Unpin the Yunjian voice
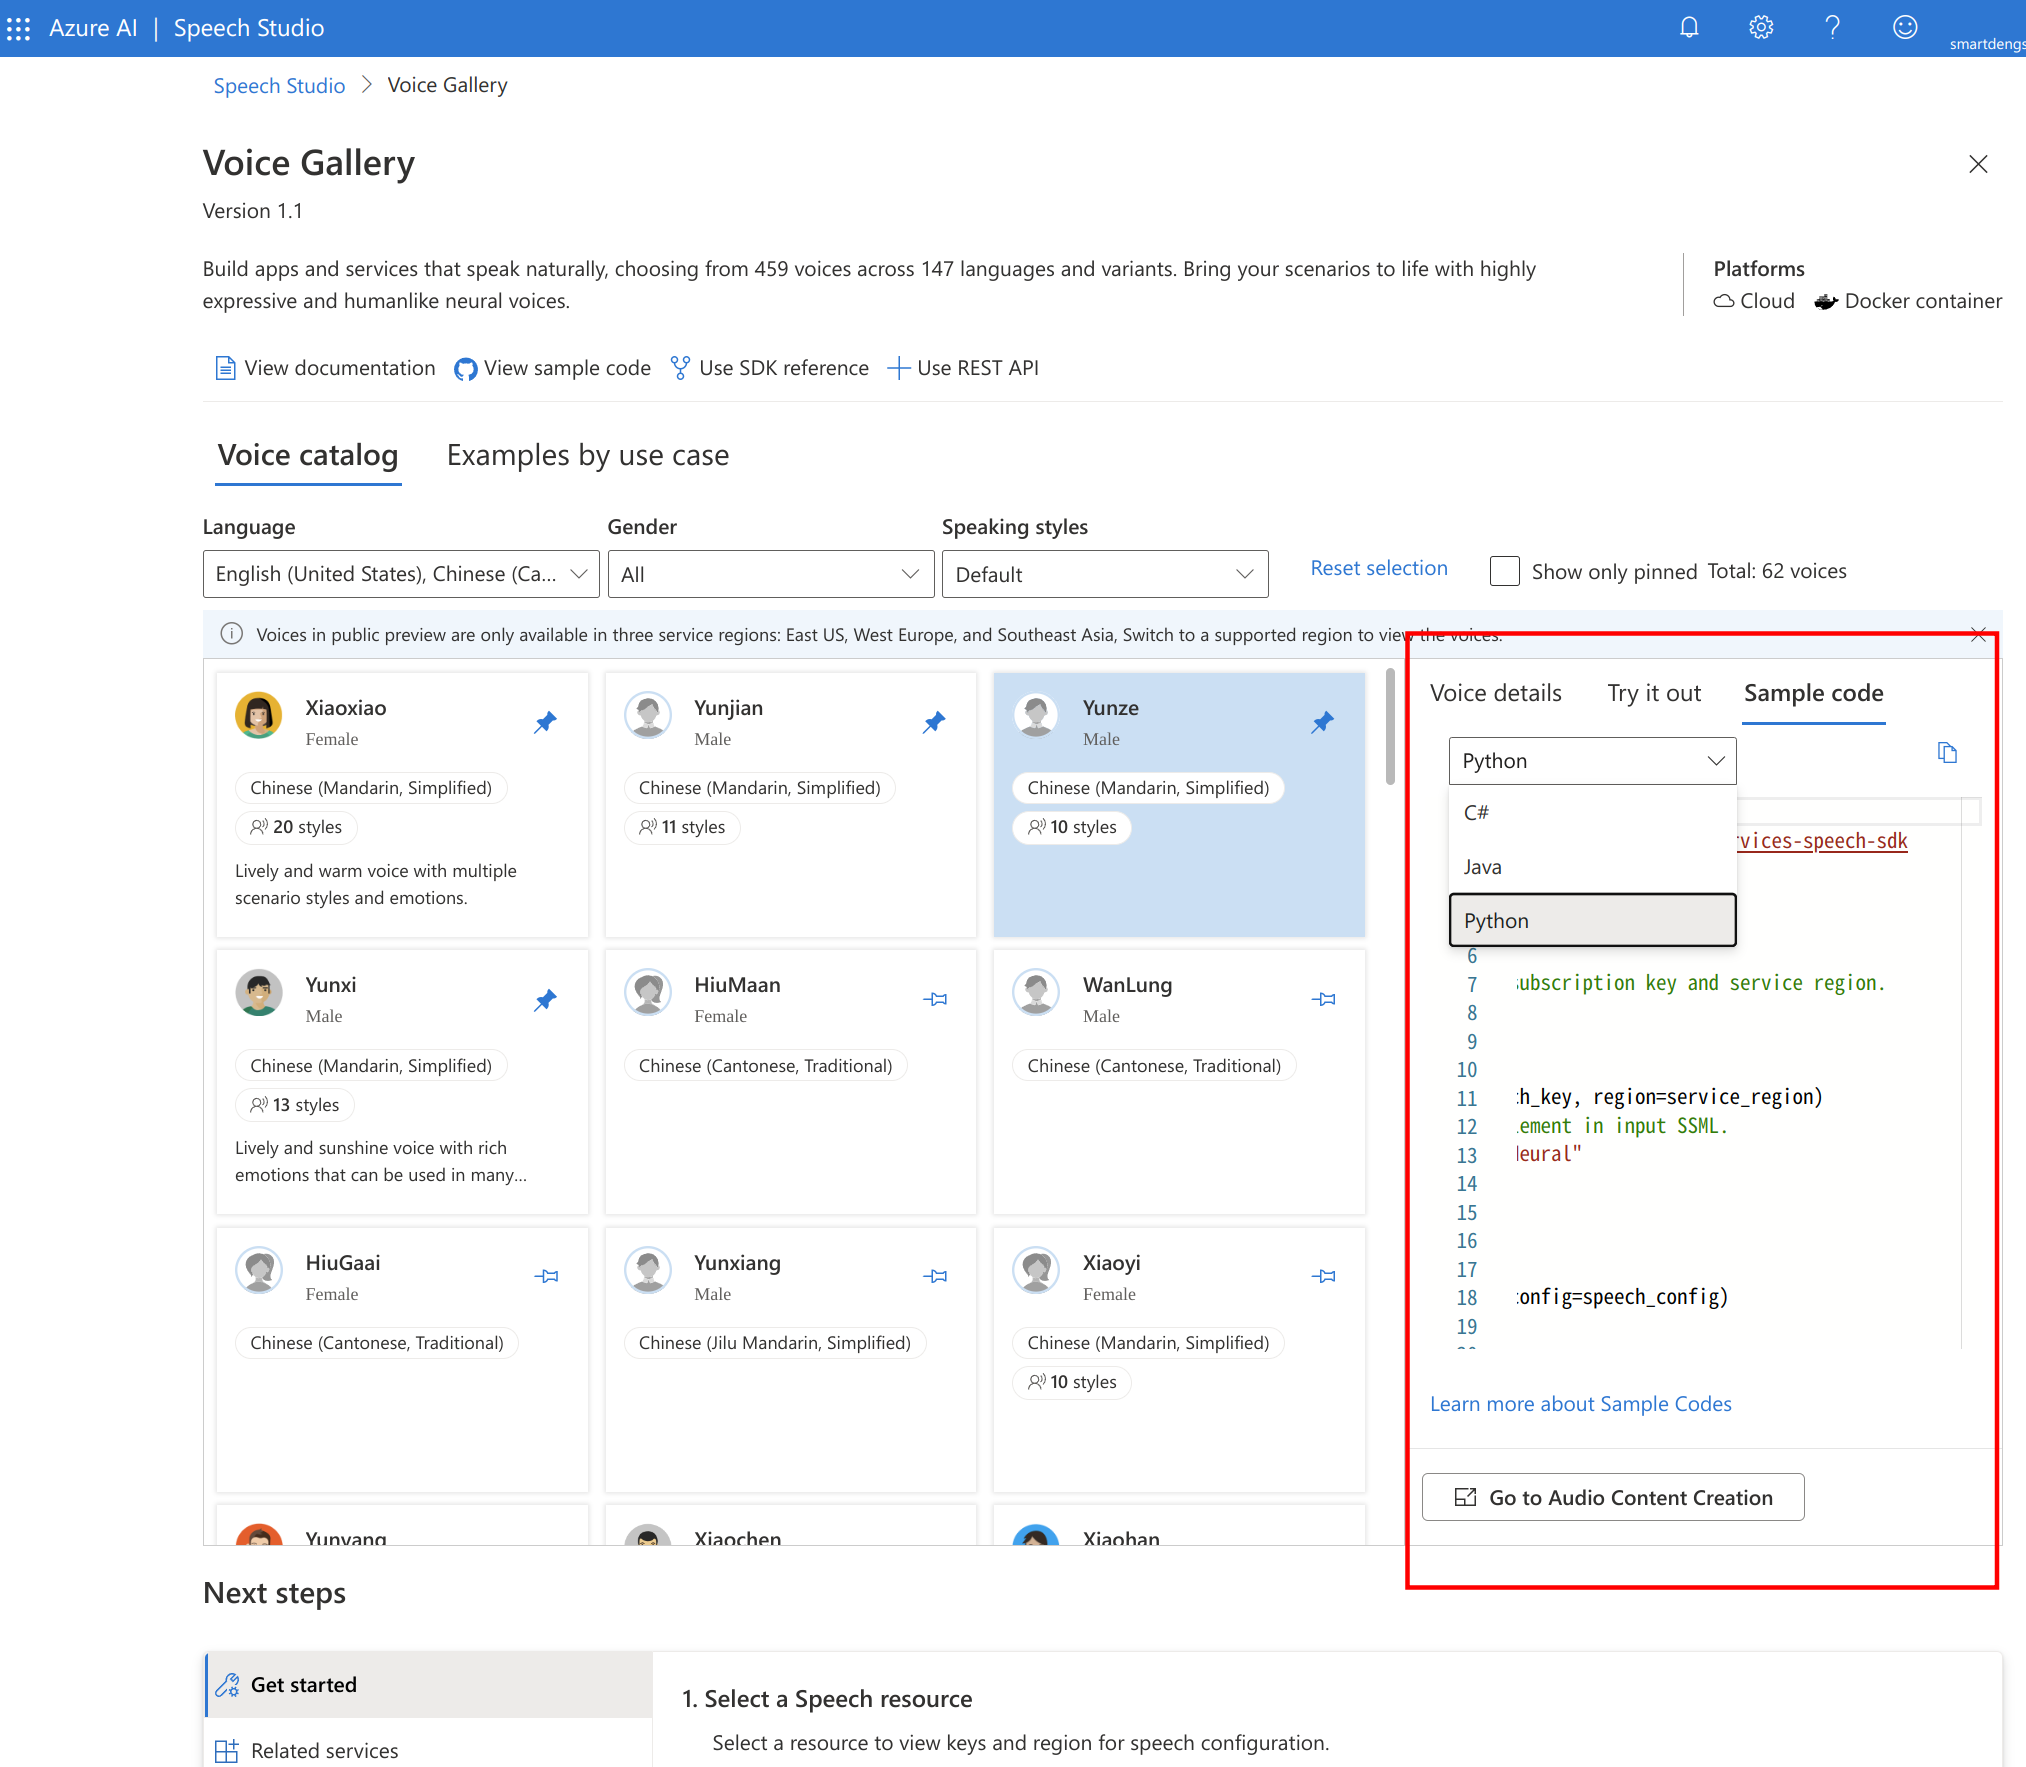 click(934, 722)
